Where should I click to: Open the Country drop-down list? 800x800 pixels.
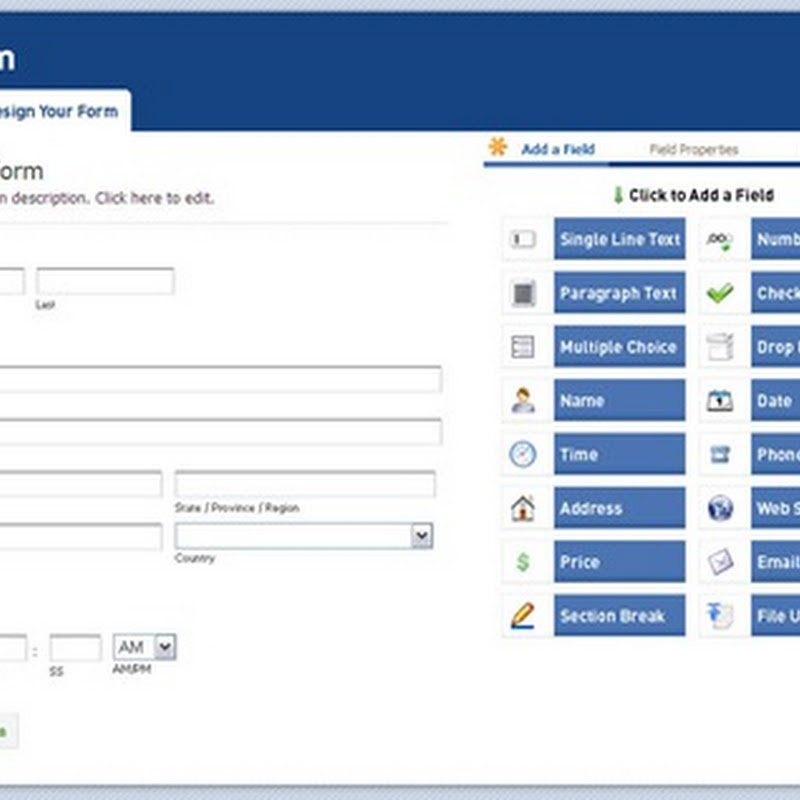click(420, 537)
